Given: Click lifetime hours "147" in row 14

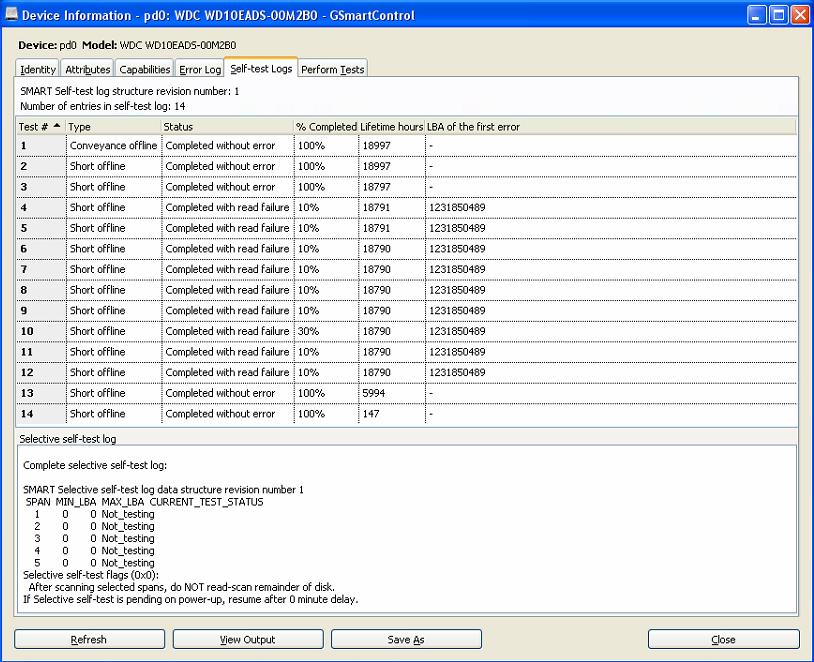Looking at the screenshot, I should point(371,414).
